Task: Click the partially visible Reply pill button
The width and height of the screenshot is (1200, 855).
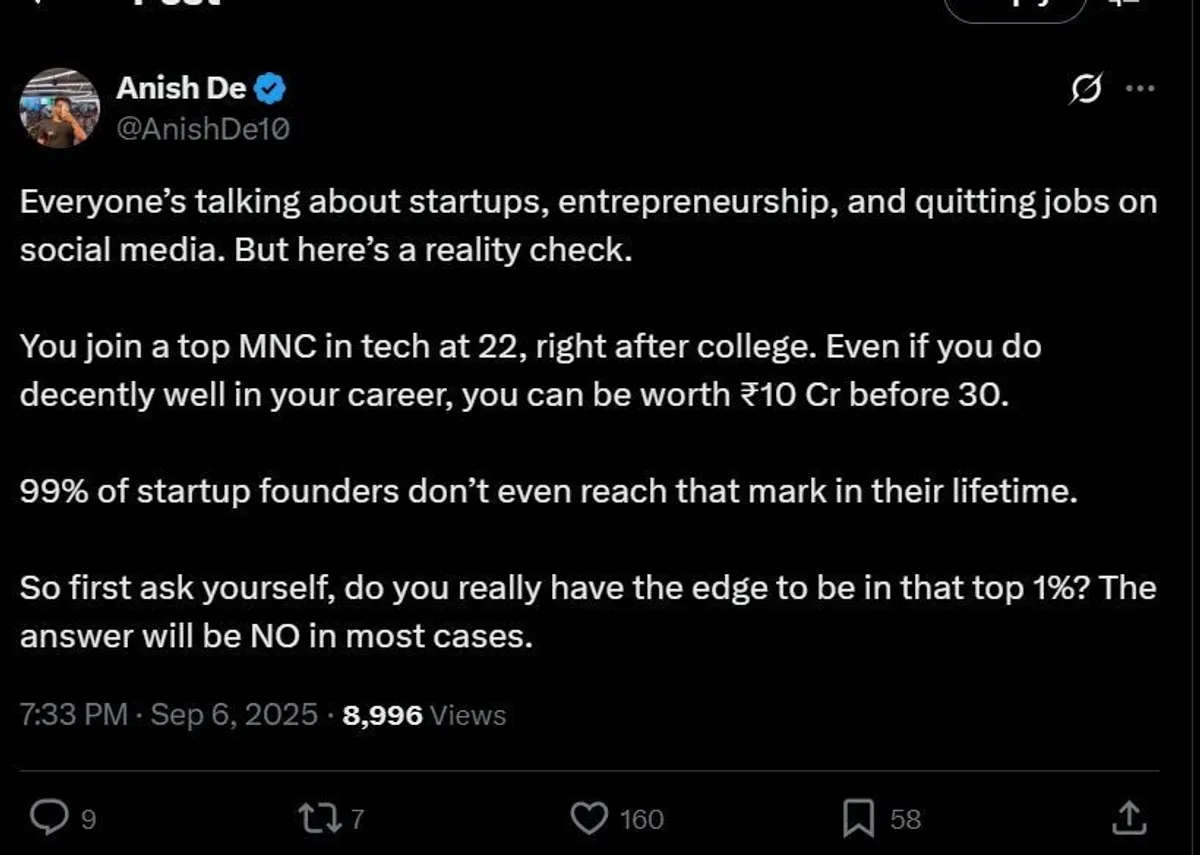Action: (1015, 8)
